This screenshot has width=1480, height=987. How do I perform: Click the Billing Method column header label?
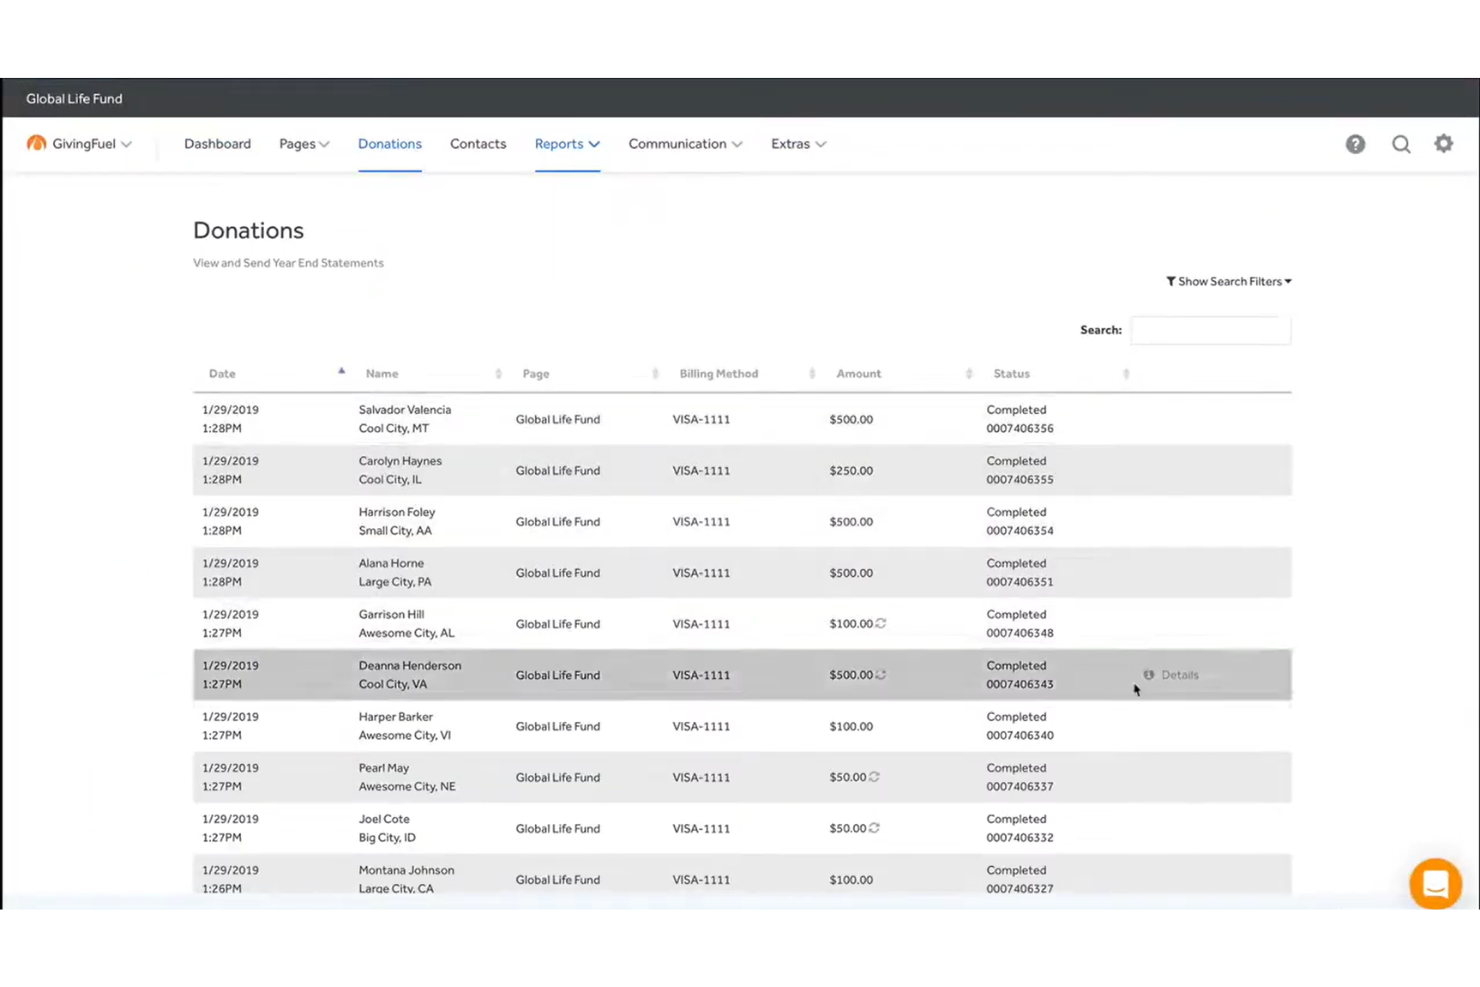pos(719,374)
